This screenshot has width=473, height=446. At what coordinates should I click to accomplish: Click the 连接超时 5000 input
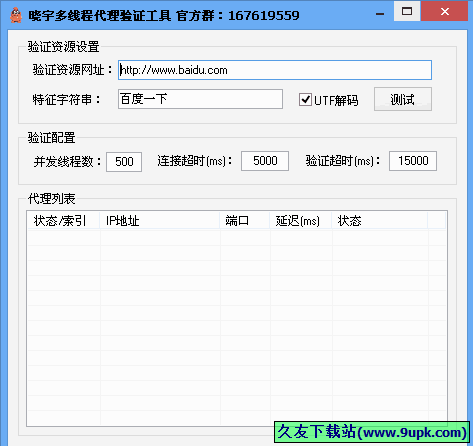pos(265,161)
